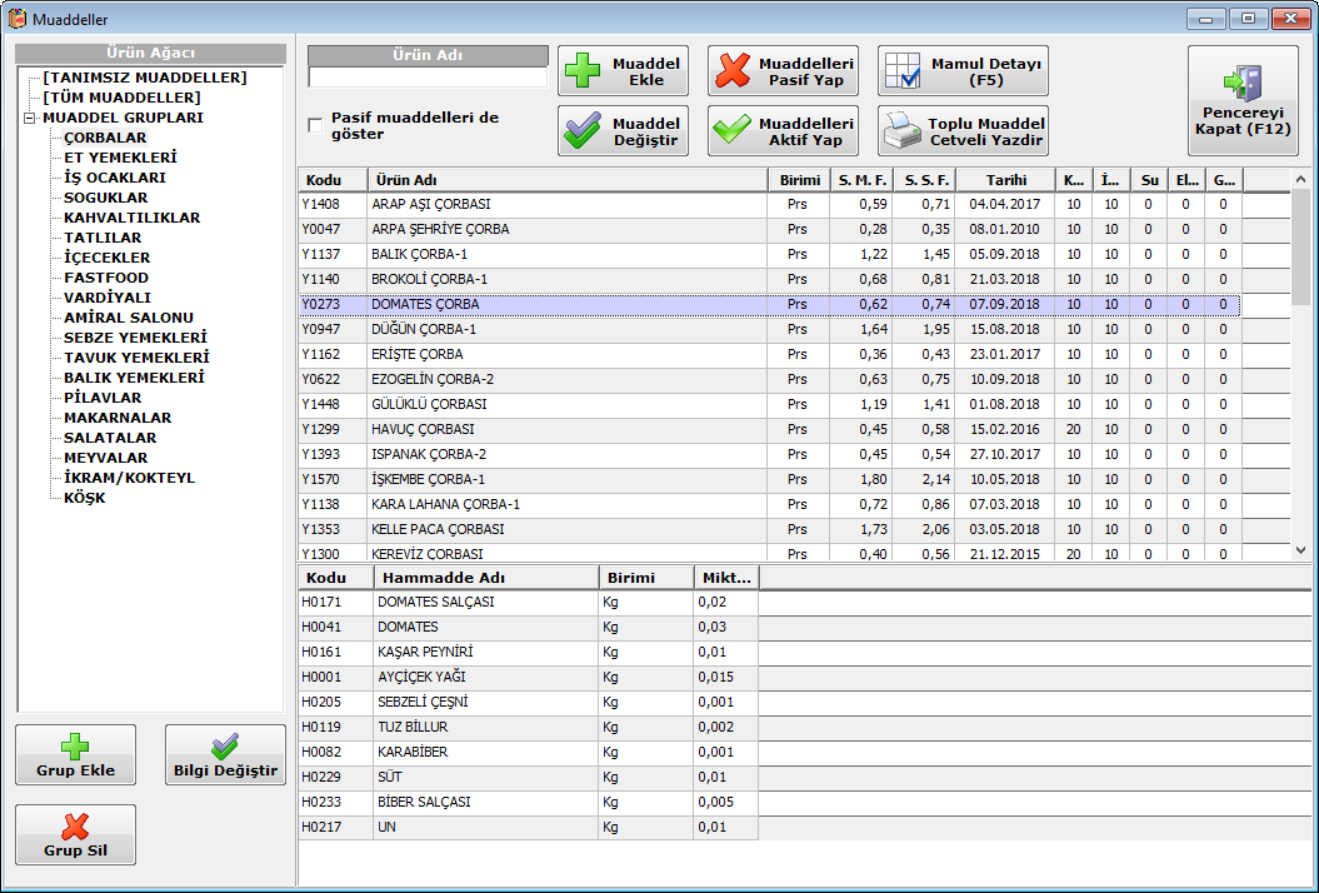Enable 'Pasif muaddelleri de göster' checkbox

[x=316, y=125]
